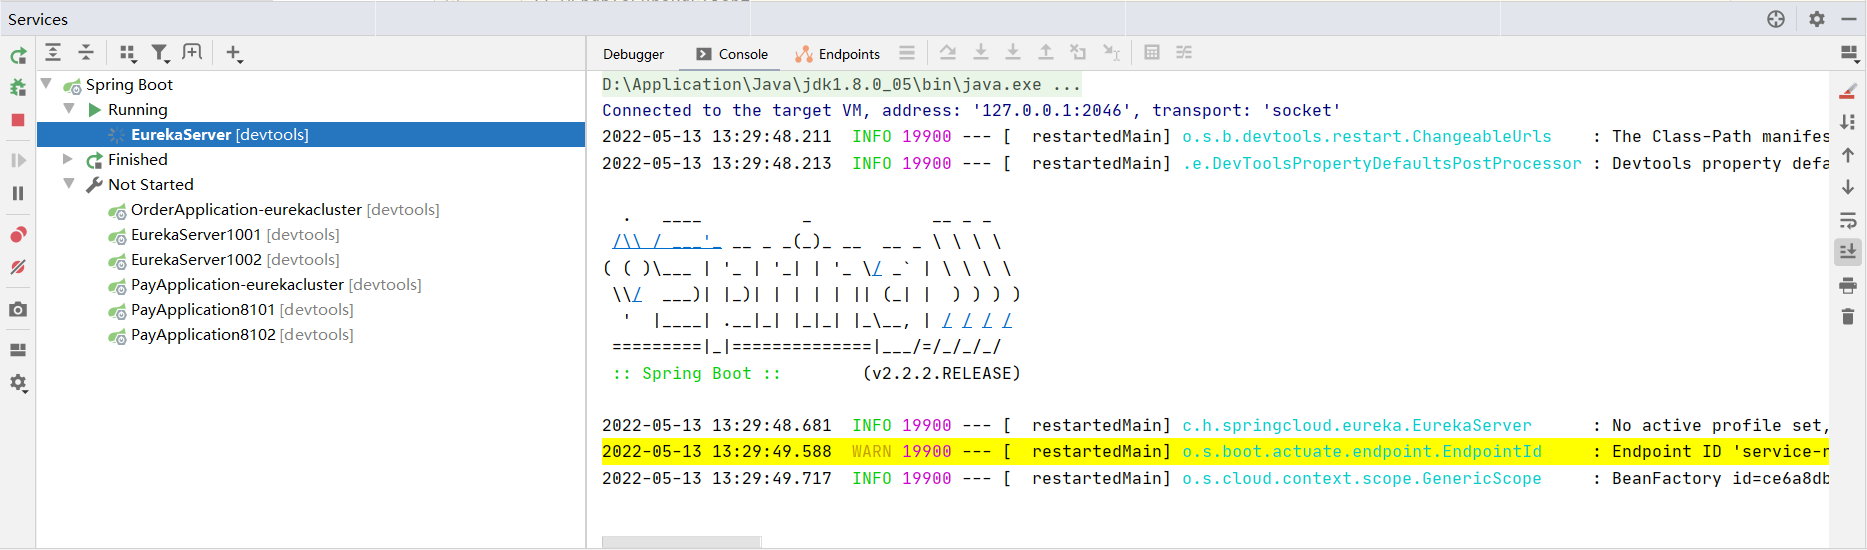Collapse the Running group node
Viewport: 1867px width, 550px height.
click(x=69, y=108)
